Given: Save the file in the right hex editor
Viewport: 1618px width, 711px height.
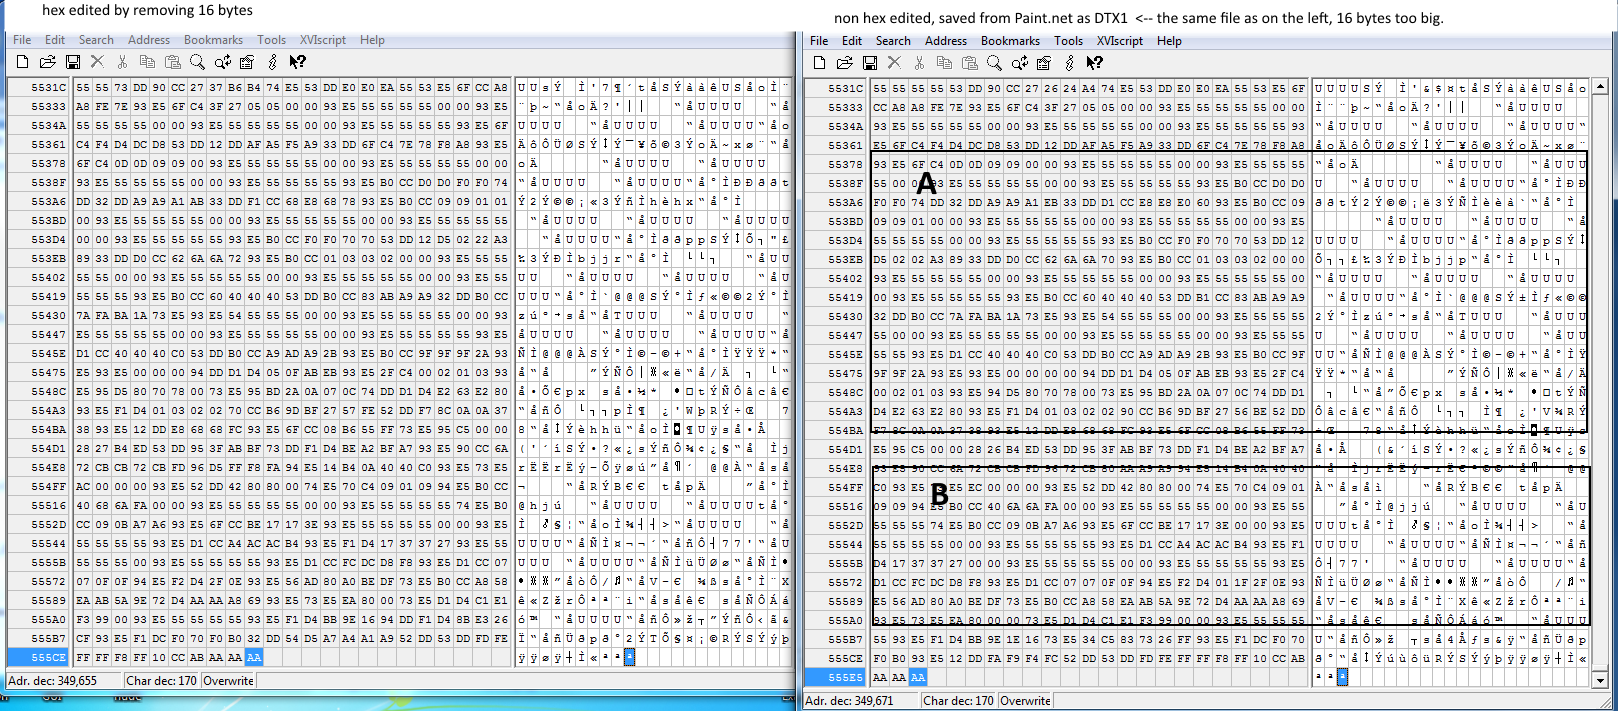Looking at the screenshot, I should click(869, 63).
